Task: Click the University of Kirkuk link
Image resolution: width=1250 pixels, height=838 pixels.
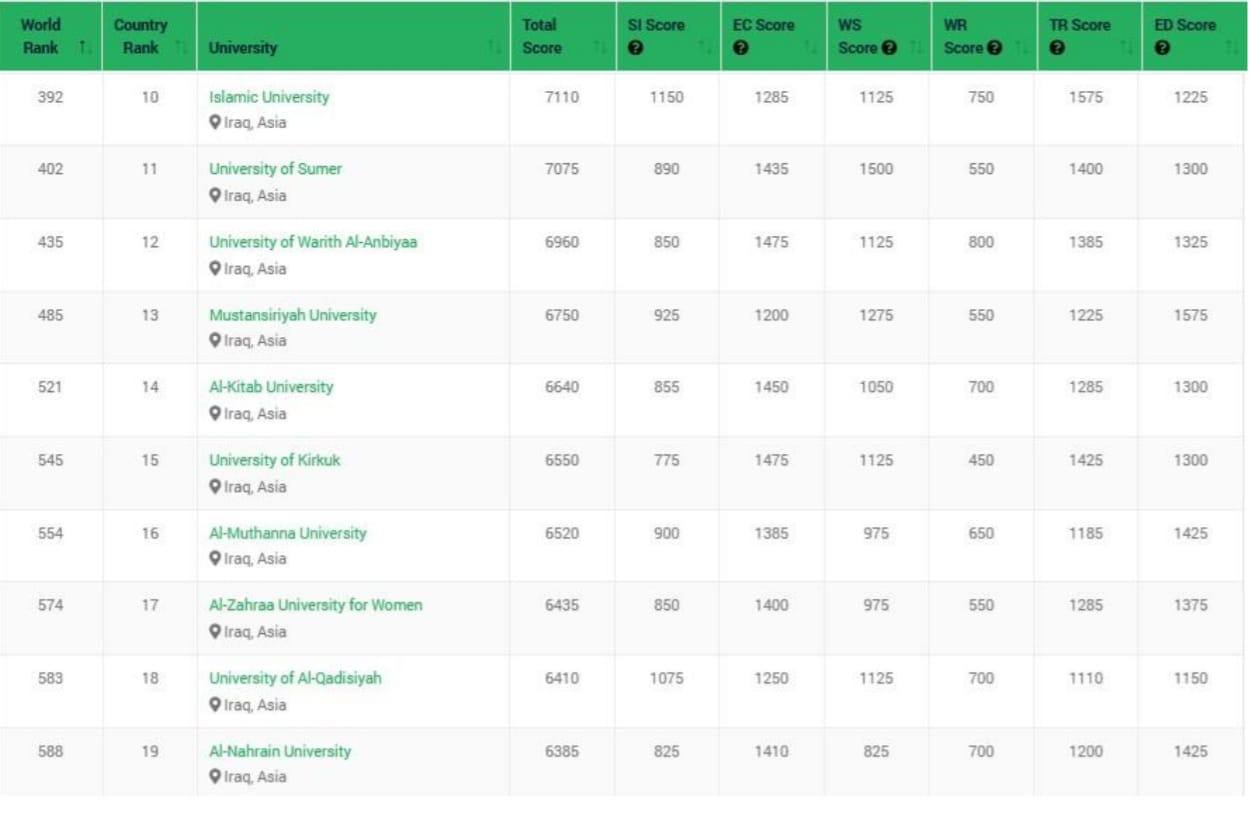Action: pyautogui.click(x=274, y=460)
